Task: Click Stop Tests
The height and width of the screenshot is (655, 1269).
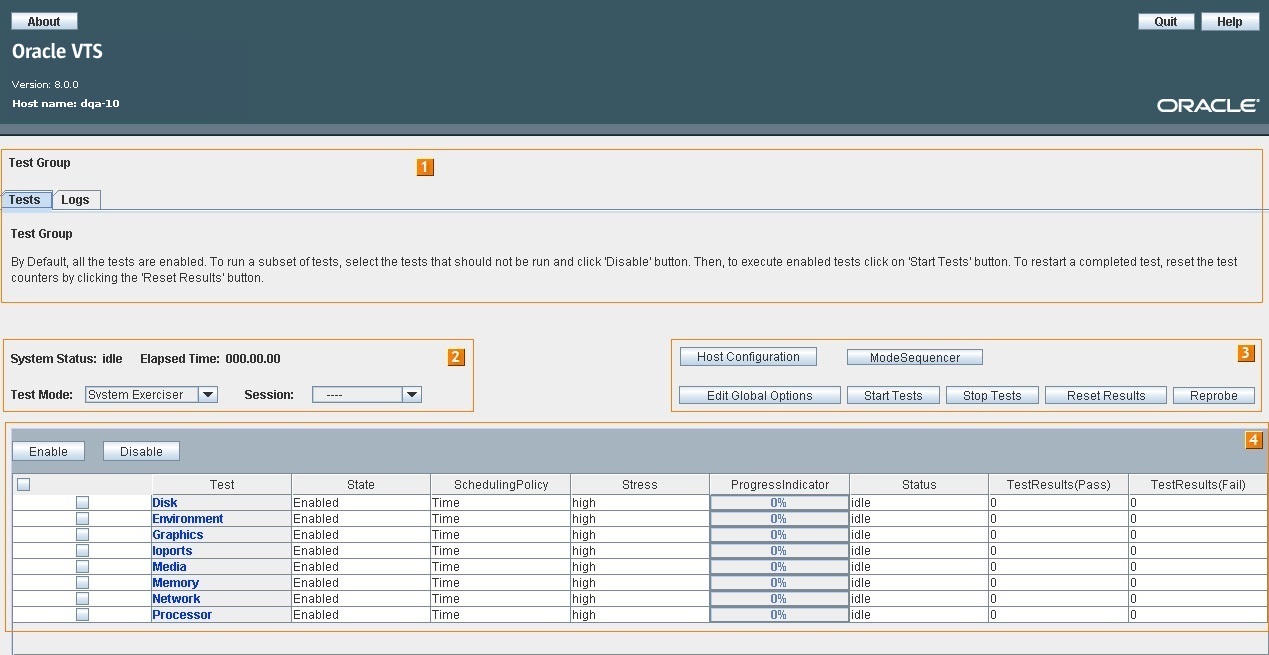Action: (992, 395)
